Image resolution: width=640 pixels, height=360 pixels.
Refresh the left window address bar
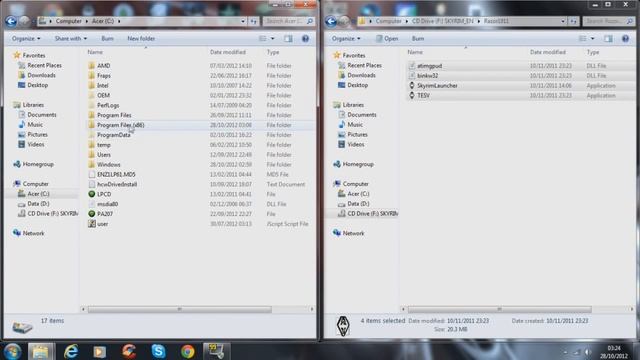[x=254, y=21]
